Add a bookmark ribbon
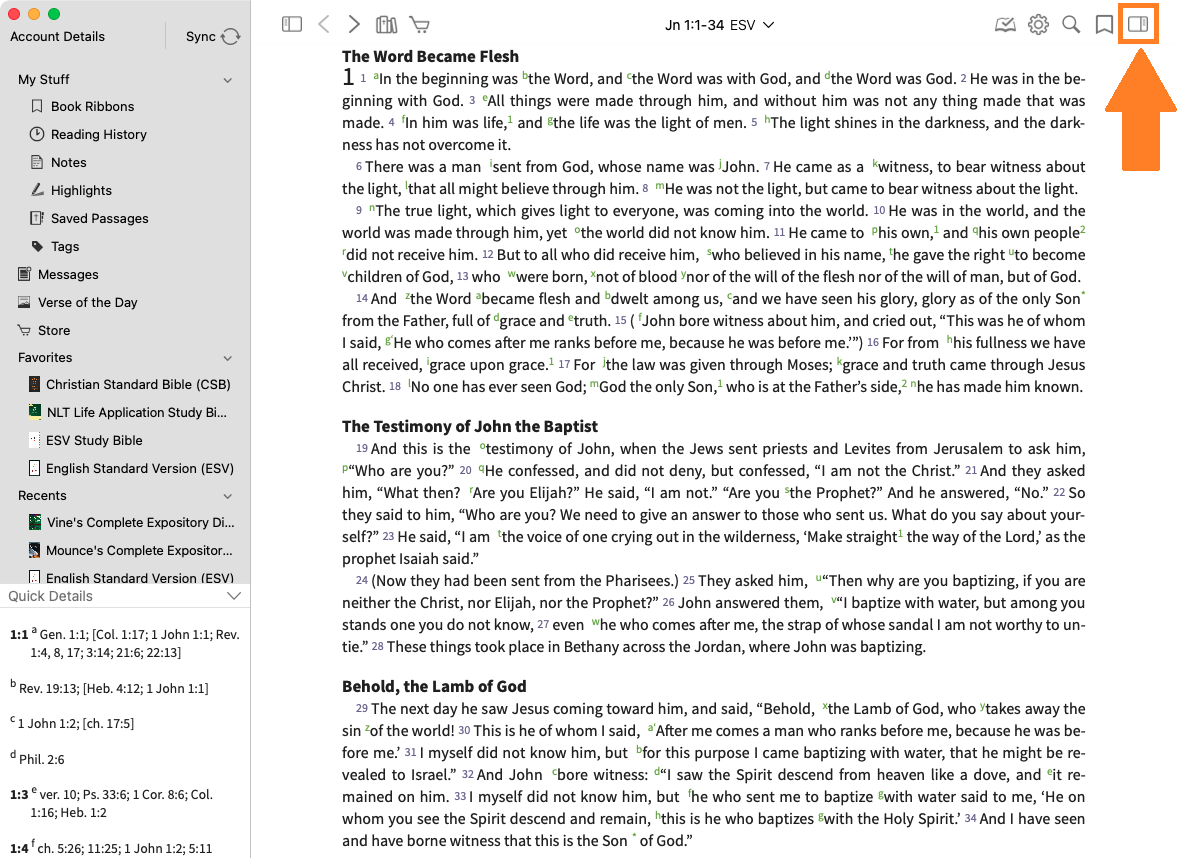 [x=1104, y=25]
